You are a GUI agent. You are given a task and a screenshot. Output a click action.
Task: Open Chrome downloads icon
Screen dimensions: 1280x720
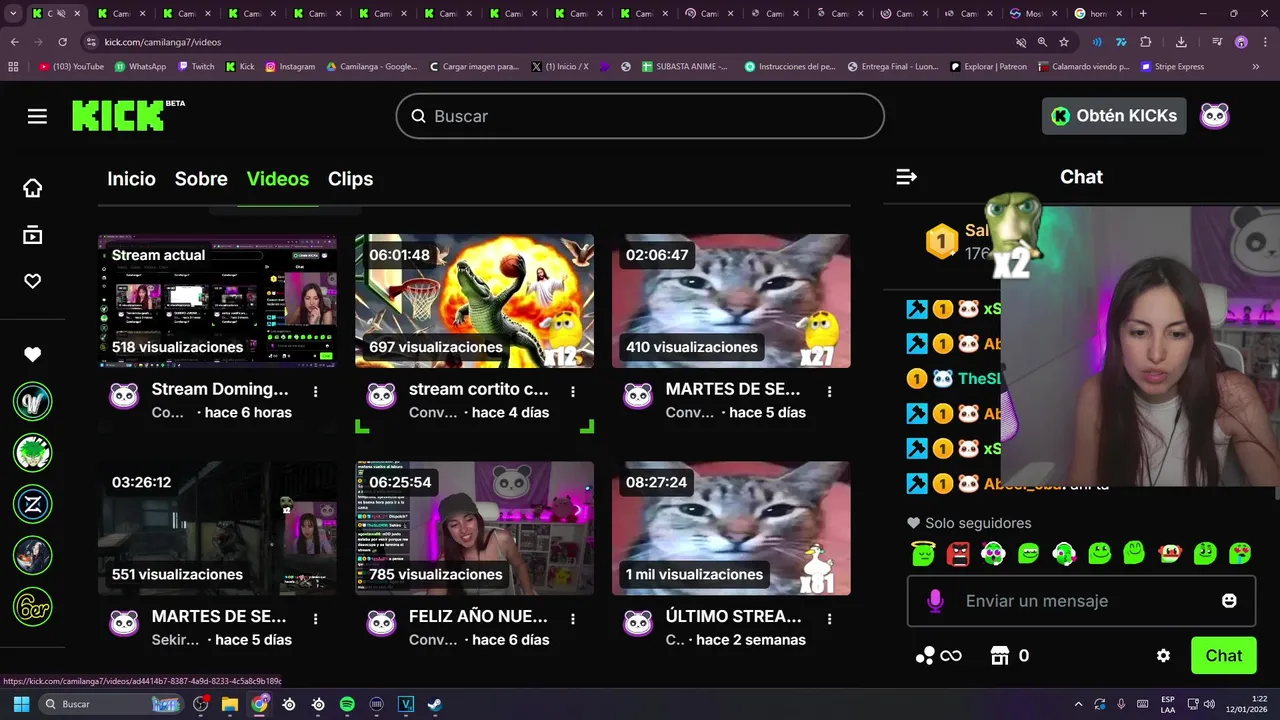point(1181,42)
